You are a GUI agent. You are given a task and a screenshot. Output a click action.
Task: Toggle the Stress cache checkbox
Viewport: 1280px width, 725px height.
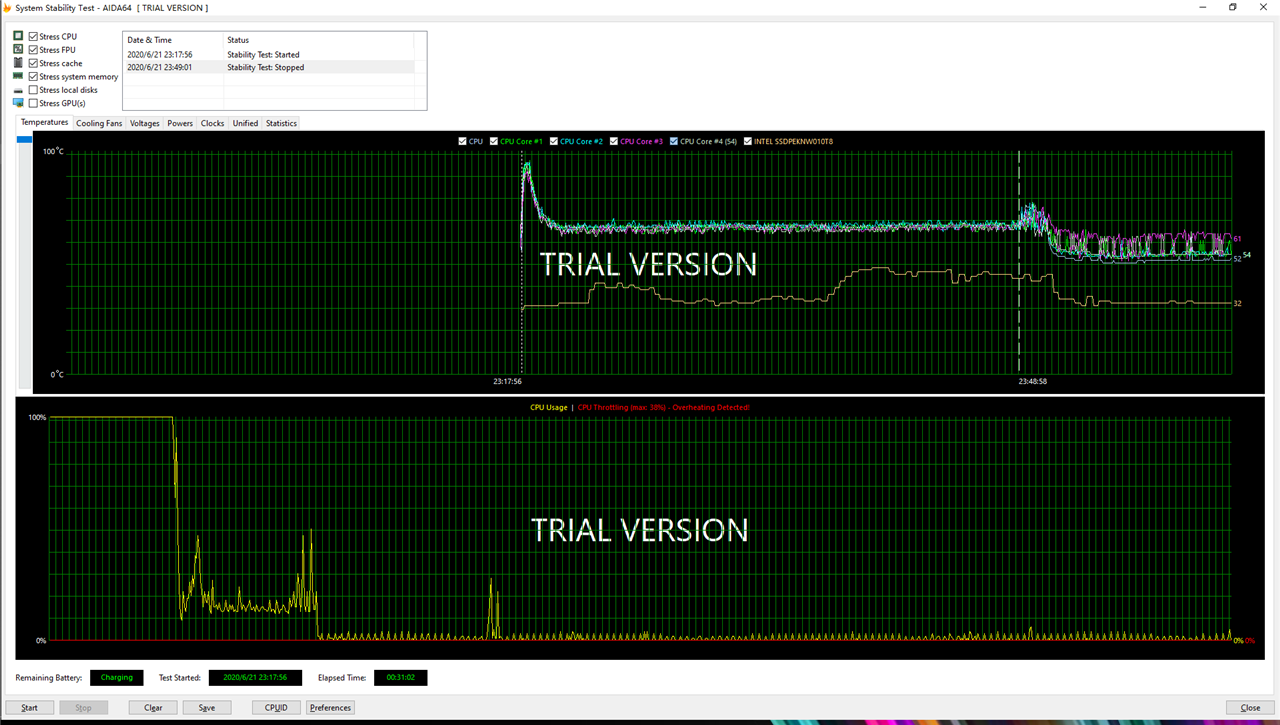tap(33, 63)
